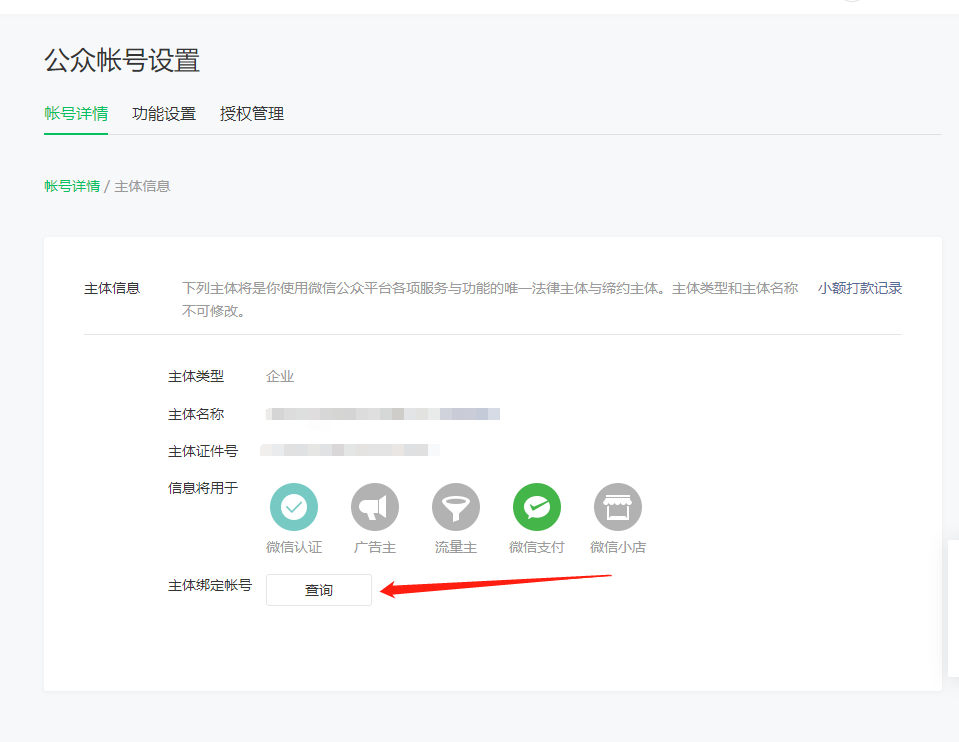Switch to the 功能设置 tab

pos(164,114)
